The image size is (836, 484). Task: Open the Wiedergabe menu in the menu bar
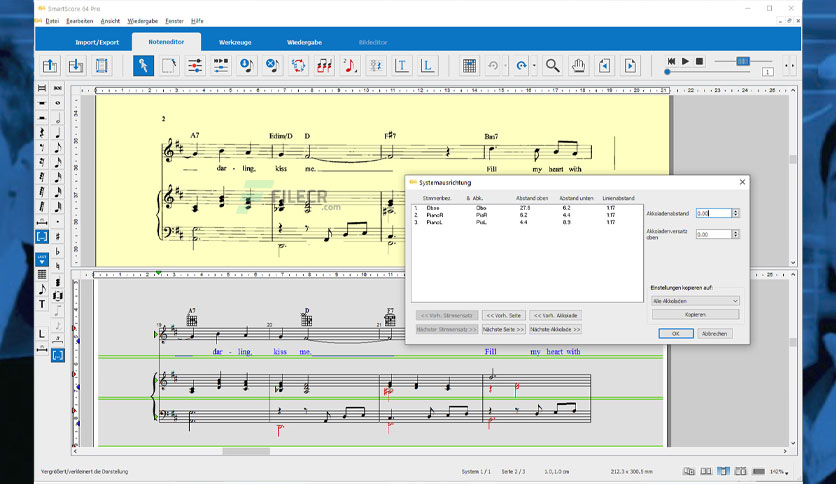(143, 21)
